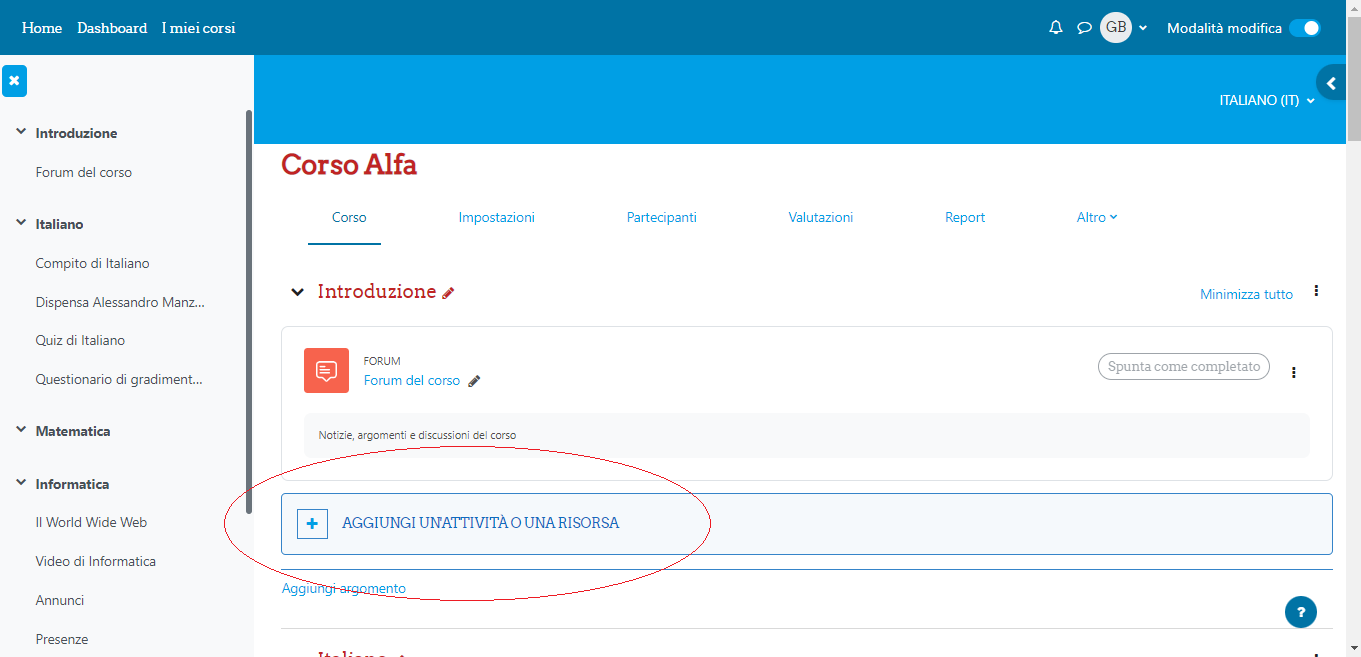Edit the Forum del corso title pencil
1361x657 pixels.
(x=474, y=381)
